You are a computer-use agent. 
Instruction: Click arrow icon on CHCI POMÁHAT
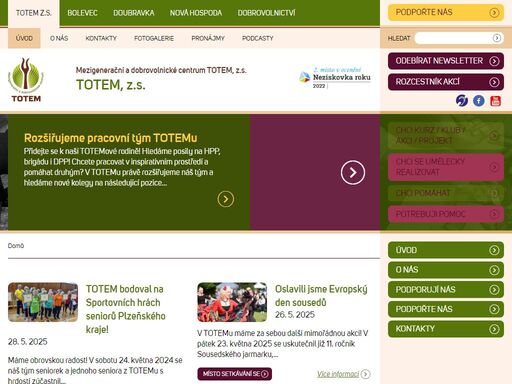pos(494,193)
